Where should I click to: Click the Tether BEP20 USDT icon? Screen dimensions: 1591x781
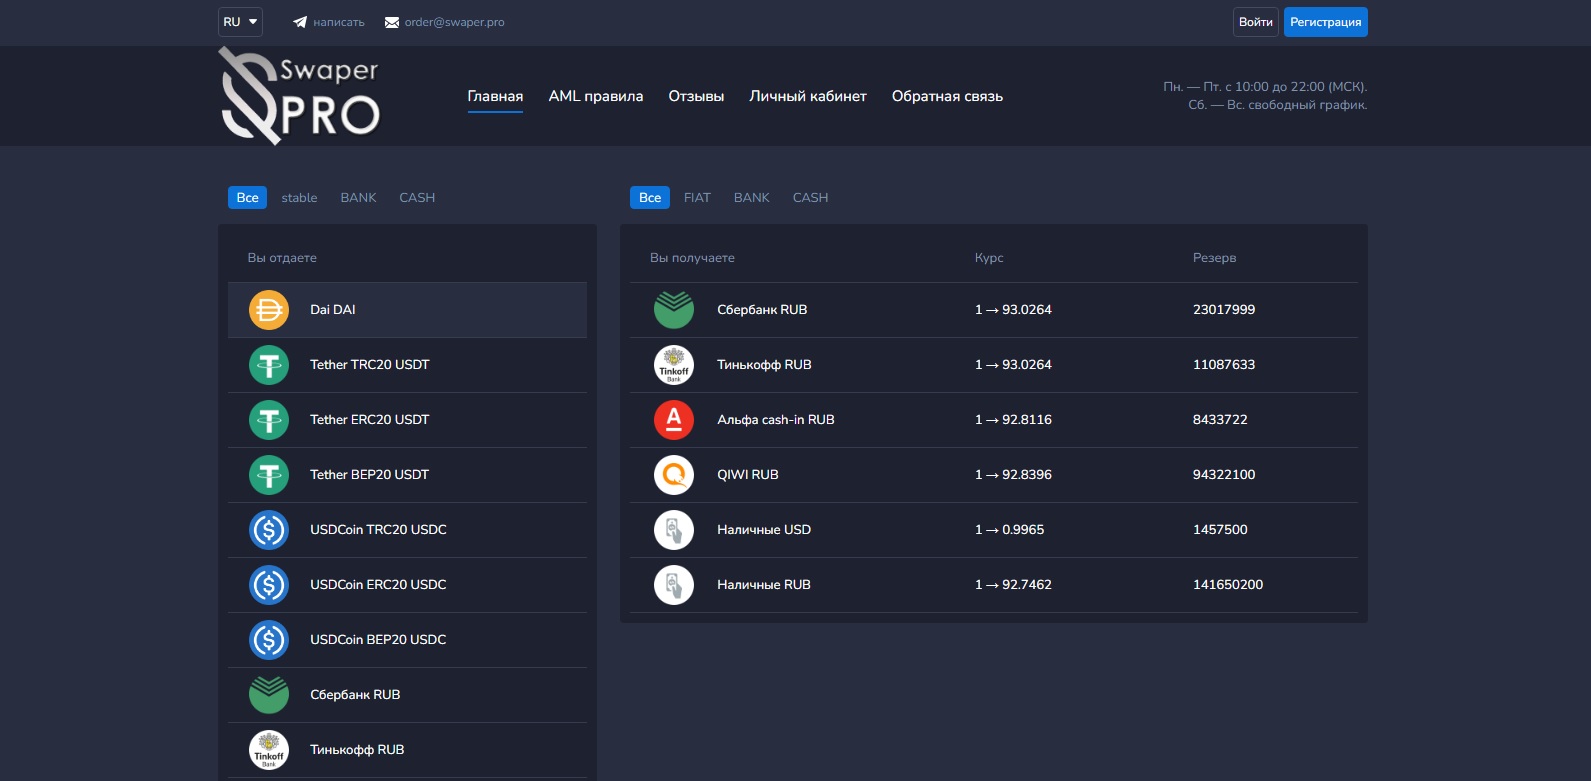coord(269,475)
